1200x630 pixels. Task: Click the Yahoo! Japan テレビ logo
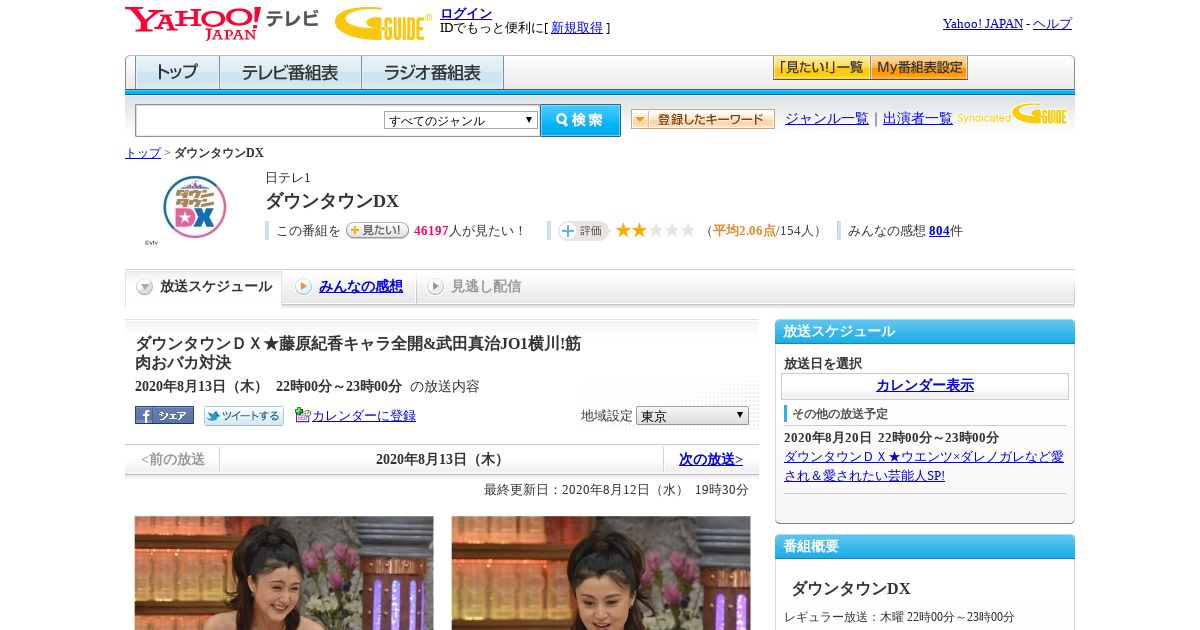pos(222,23)
